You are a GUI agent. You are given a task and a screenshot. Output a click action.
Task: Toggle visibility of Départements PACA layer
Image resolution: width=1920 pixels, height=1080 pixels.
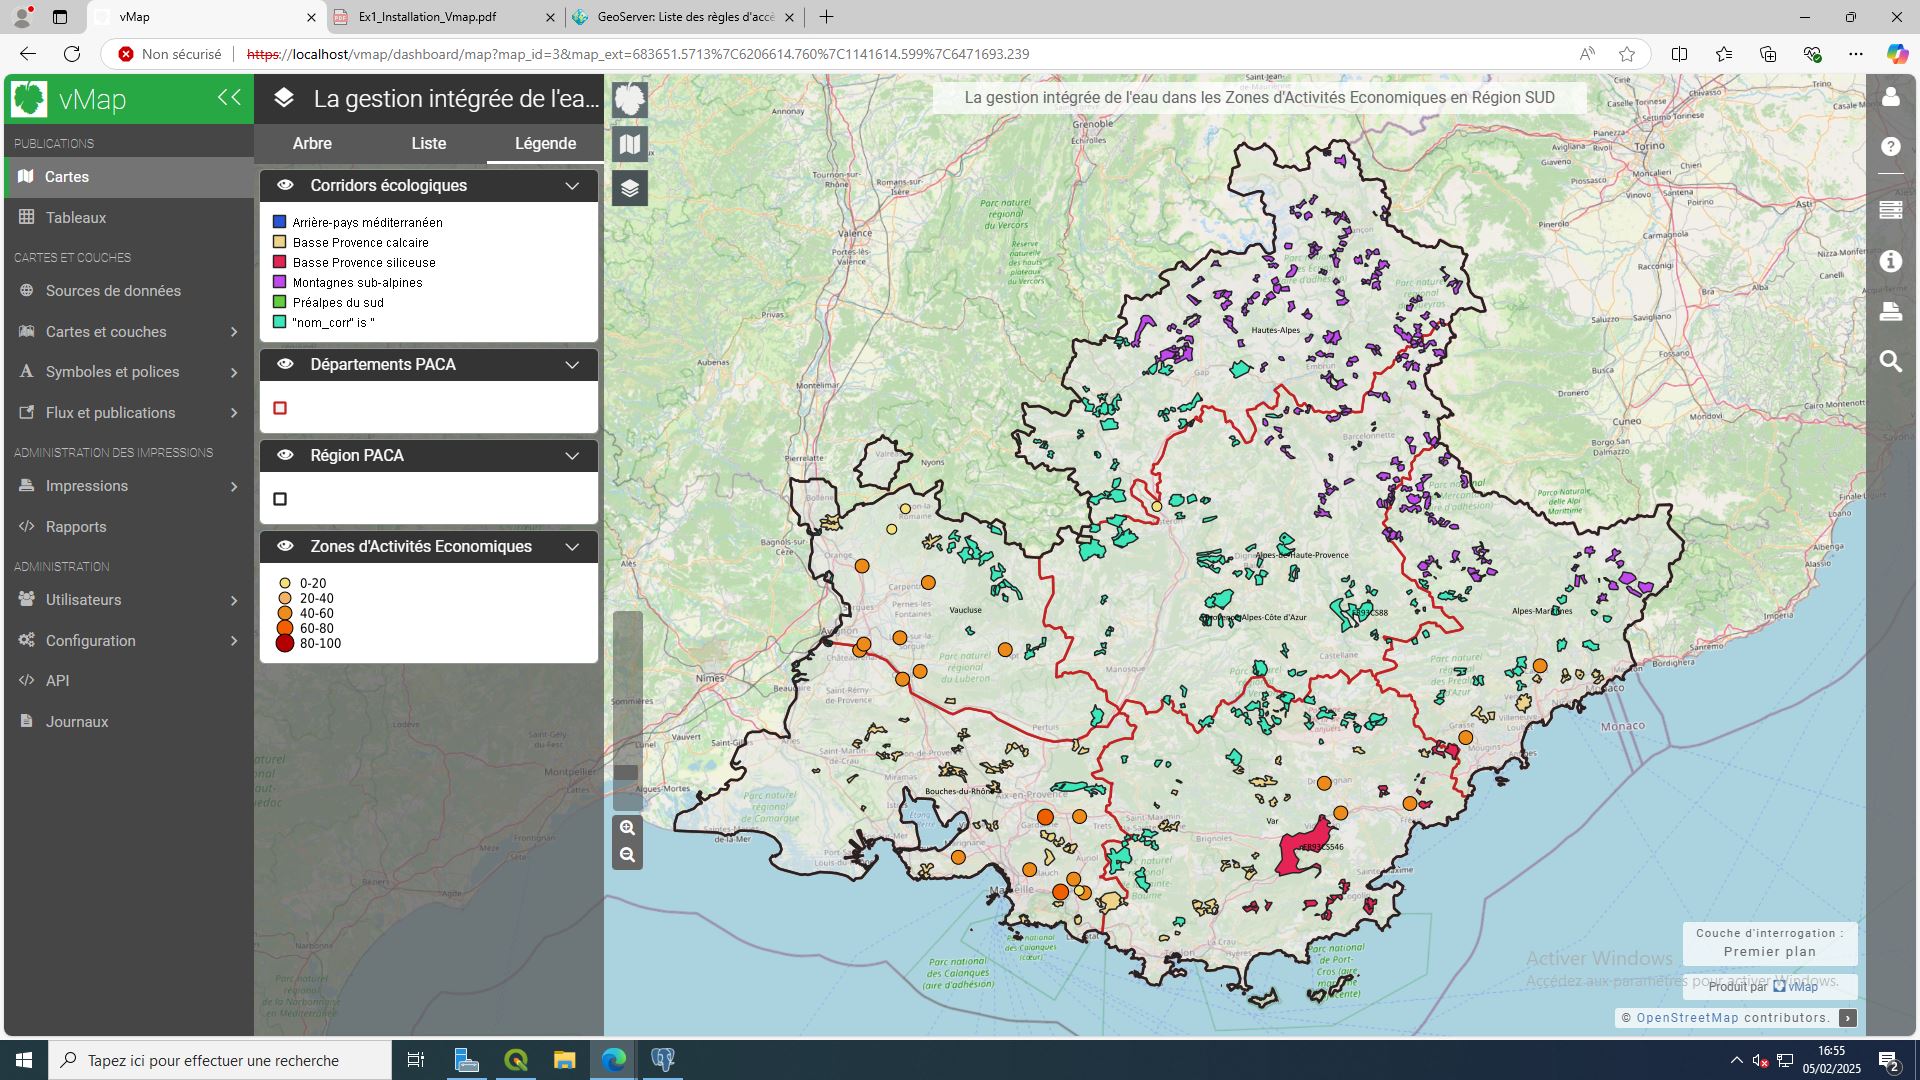[285, 364]
